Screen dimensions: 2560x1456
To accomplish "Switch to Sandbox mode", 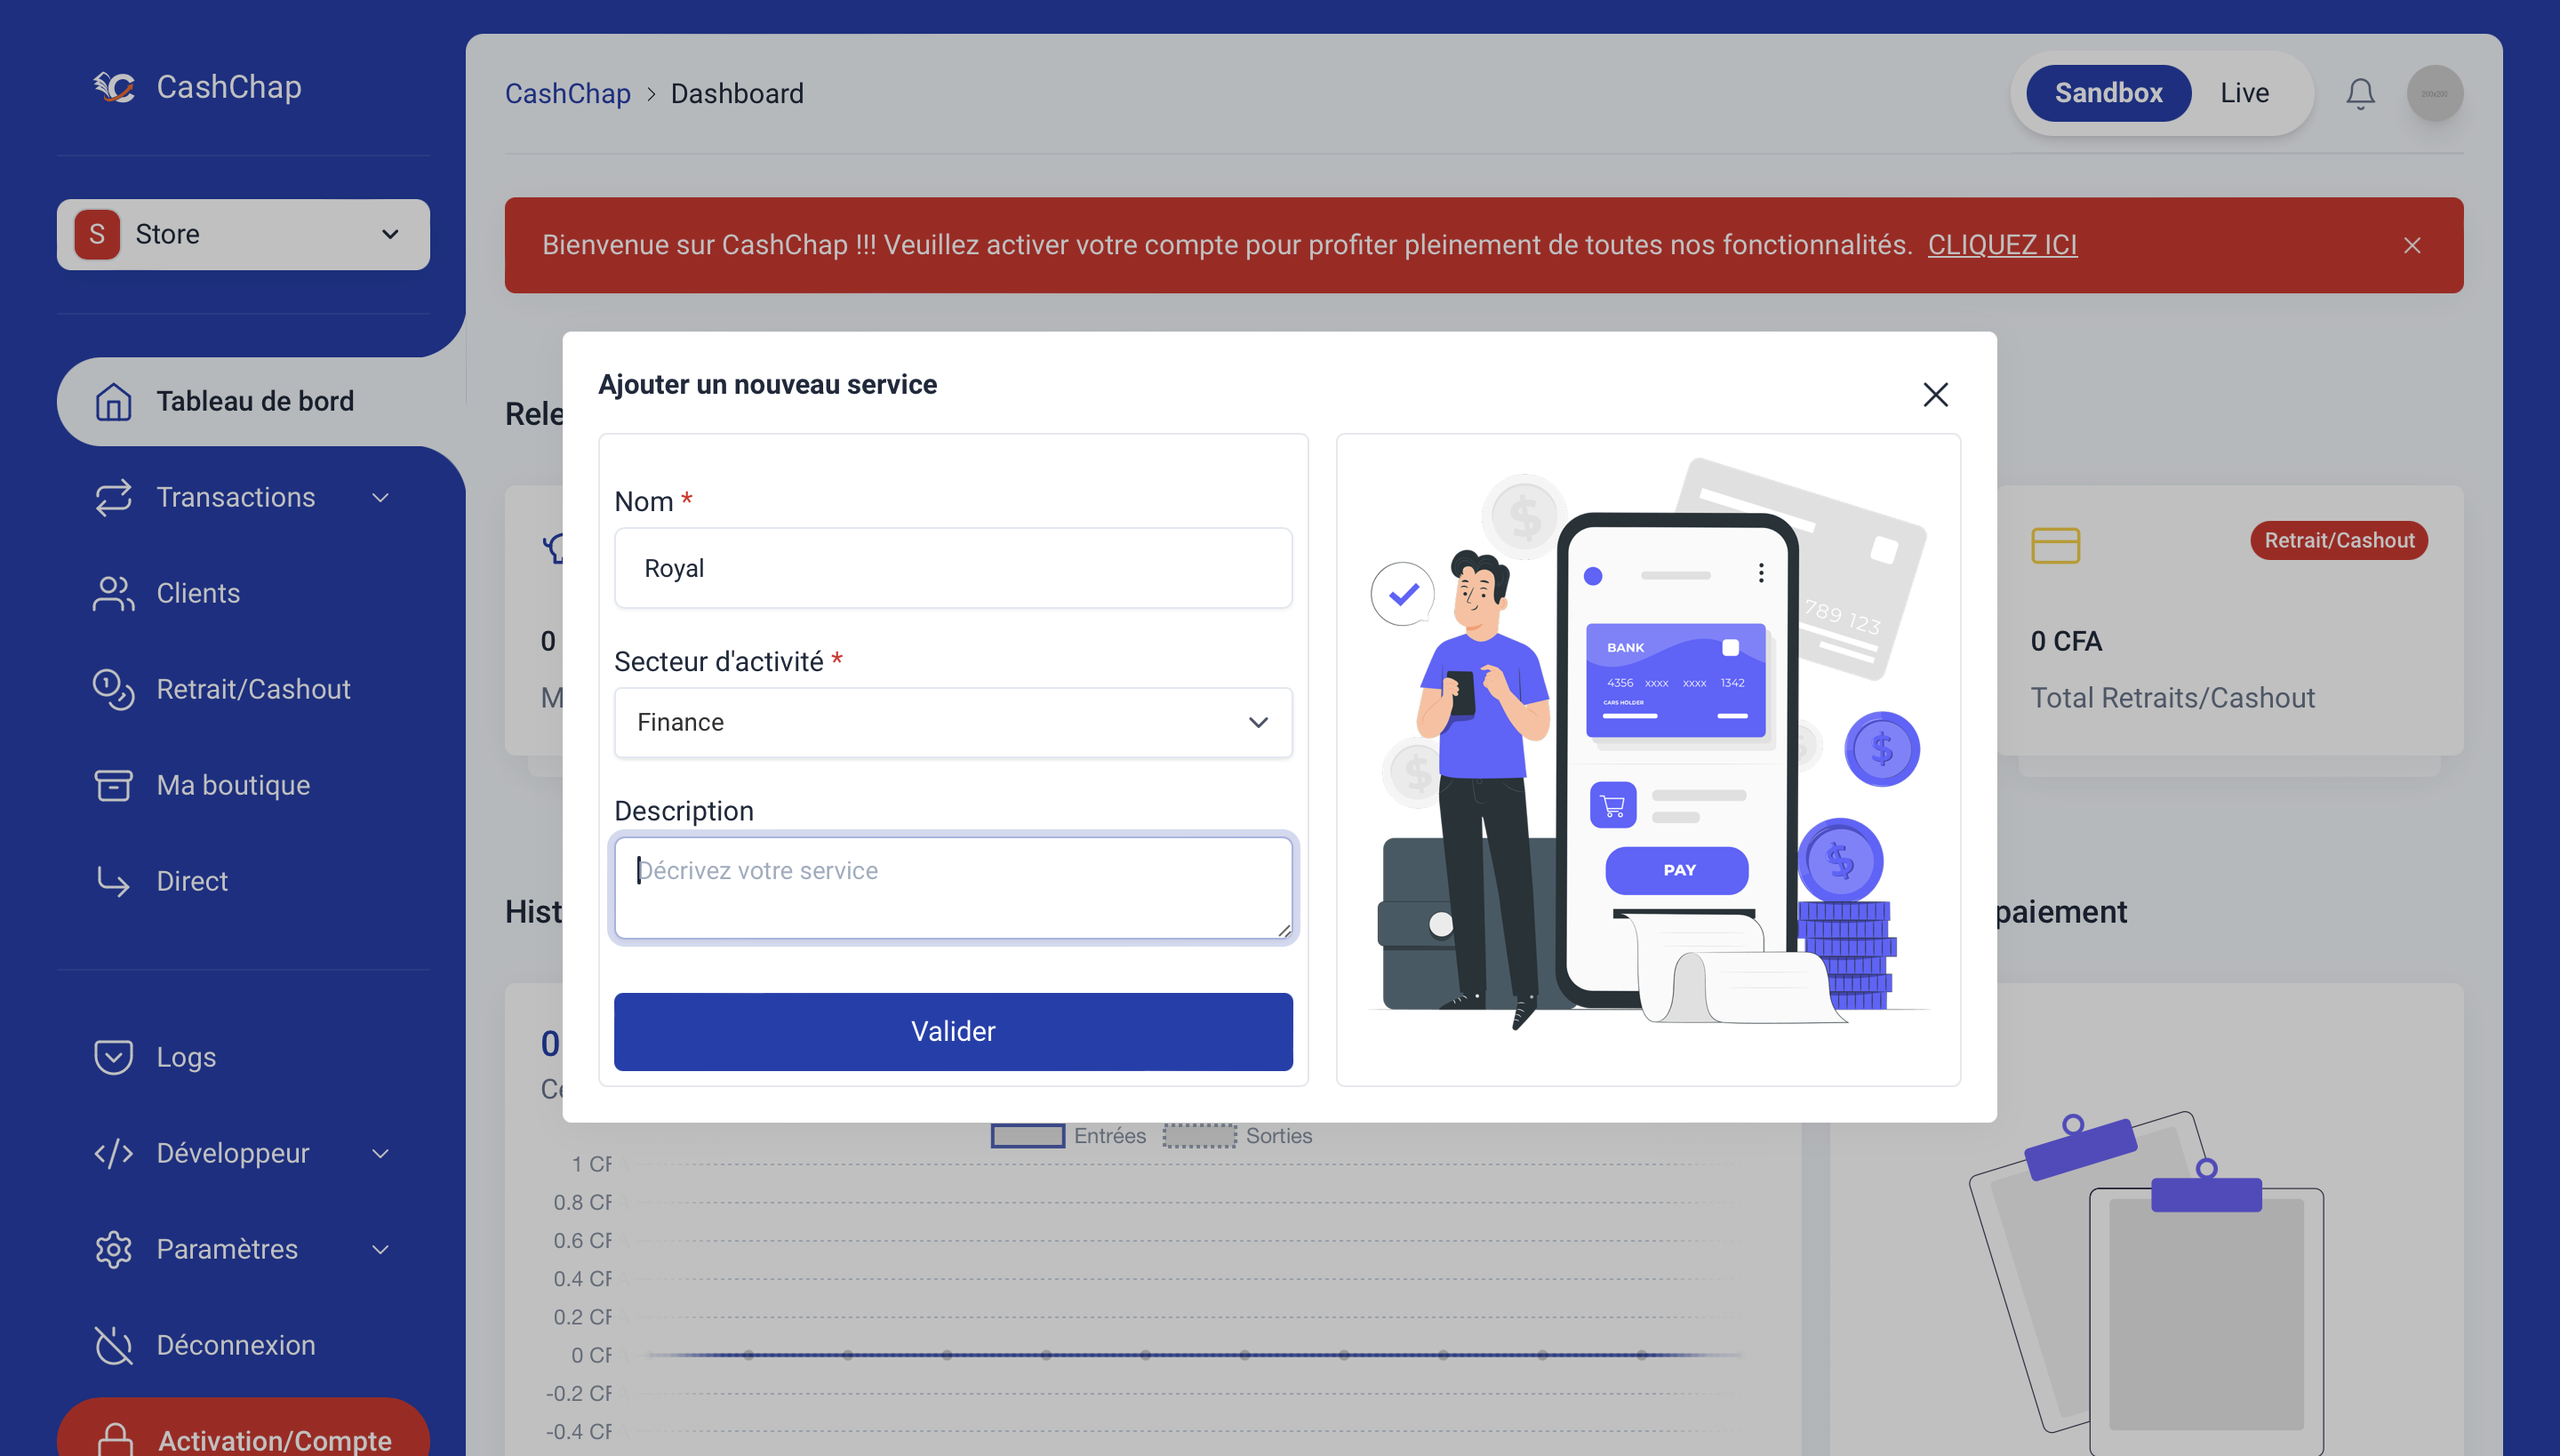I will pyautogui.click(x=2108, y=93).
